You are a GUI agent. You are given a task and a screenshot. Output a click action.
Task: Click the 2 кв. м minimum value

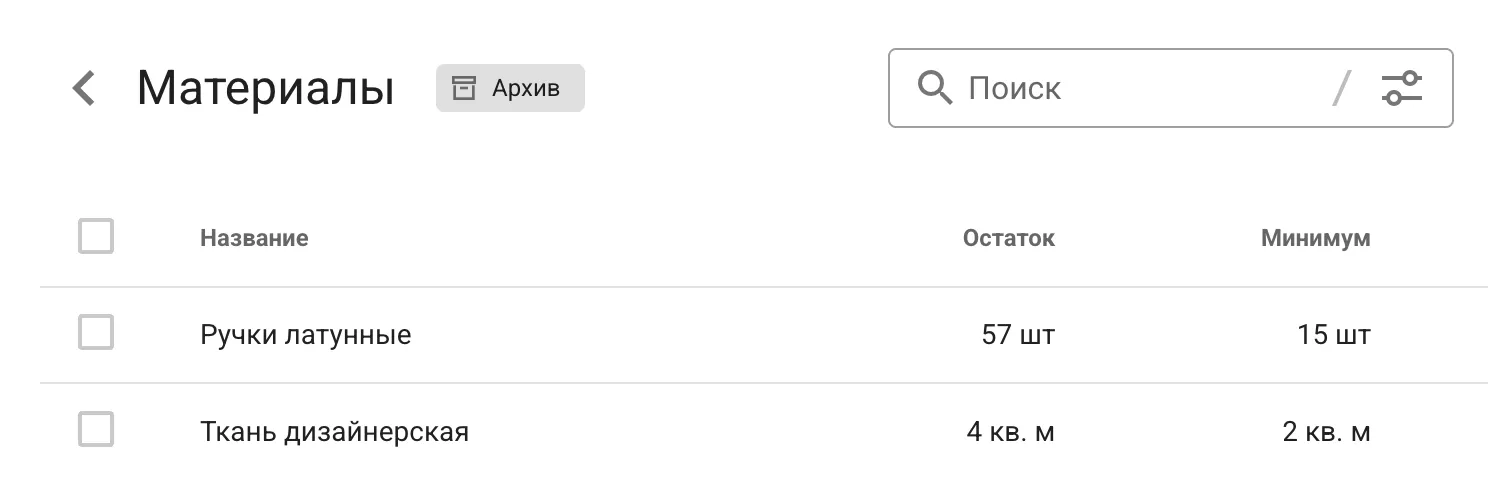[1325, 432]
